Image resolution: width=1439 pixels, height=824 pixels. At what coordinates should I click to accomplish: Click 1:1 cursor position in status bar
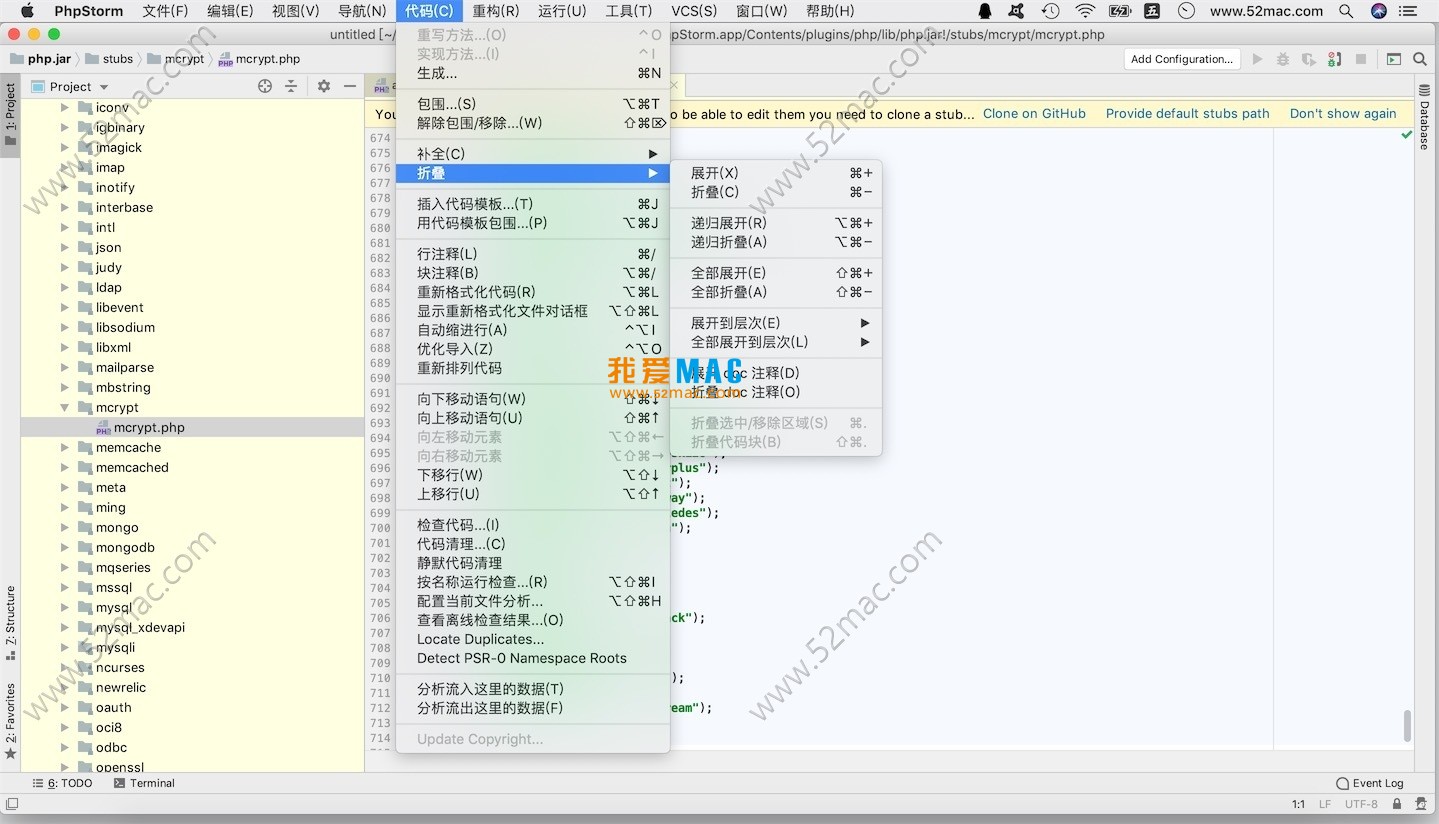pyautogui.click(x=1298, y=804)
